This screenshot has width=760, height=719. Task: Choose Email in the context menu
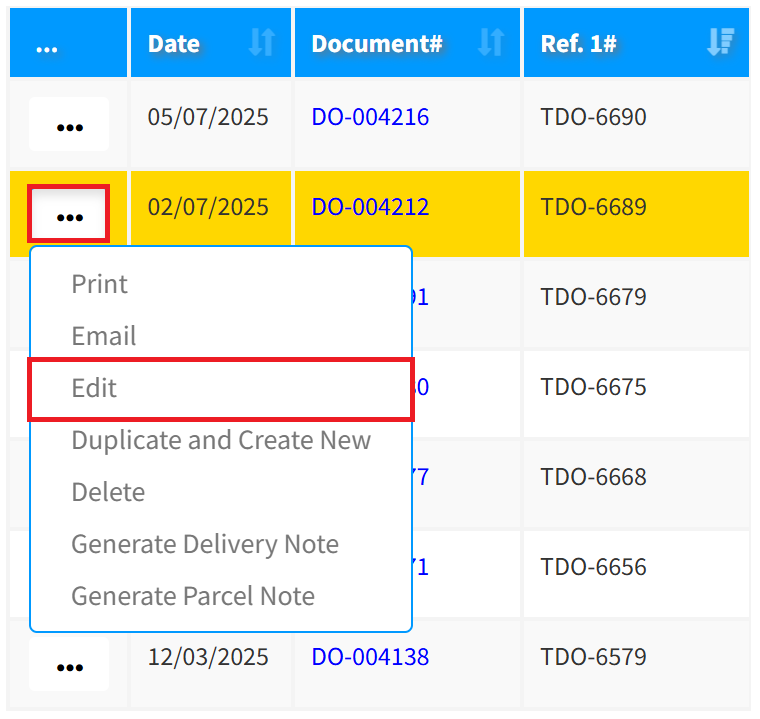pos(103,336)
